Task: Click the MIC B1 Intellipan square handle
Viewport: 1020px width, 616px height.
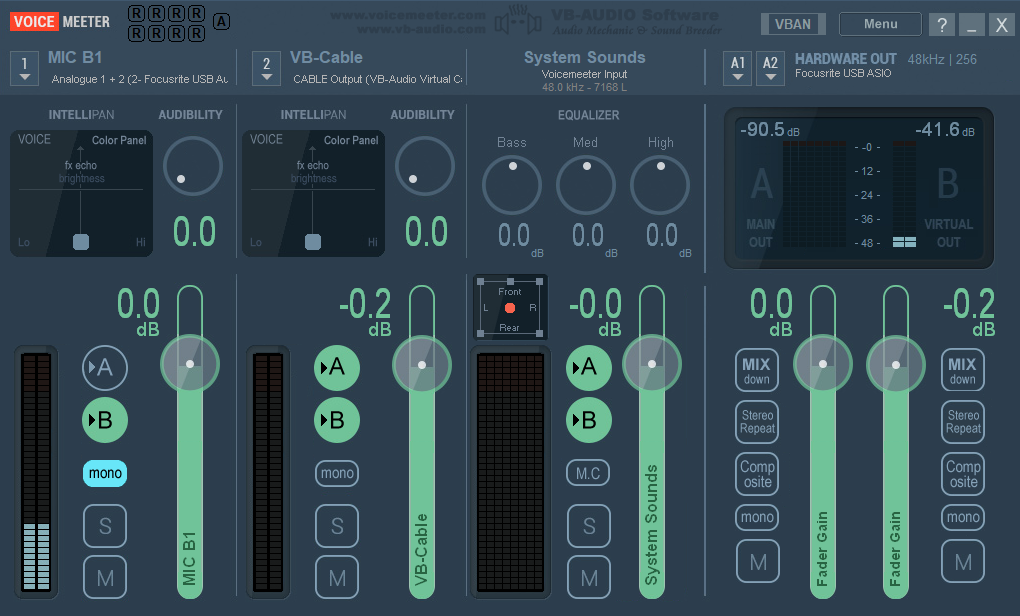Action: 81,242
